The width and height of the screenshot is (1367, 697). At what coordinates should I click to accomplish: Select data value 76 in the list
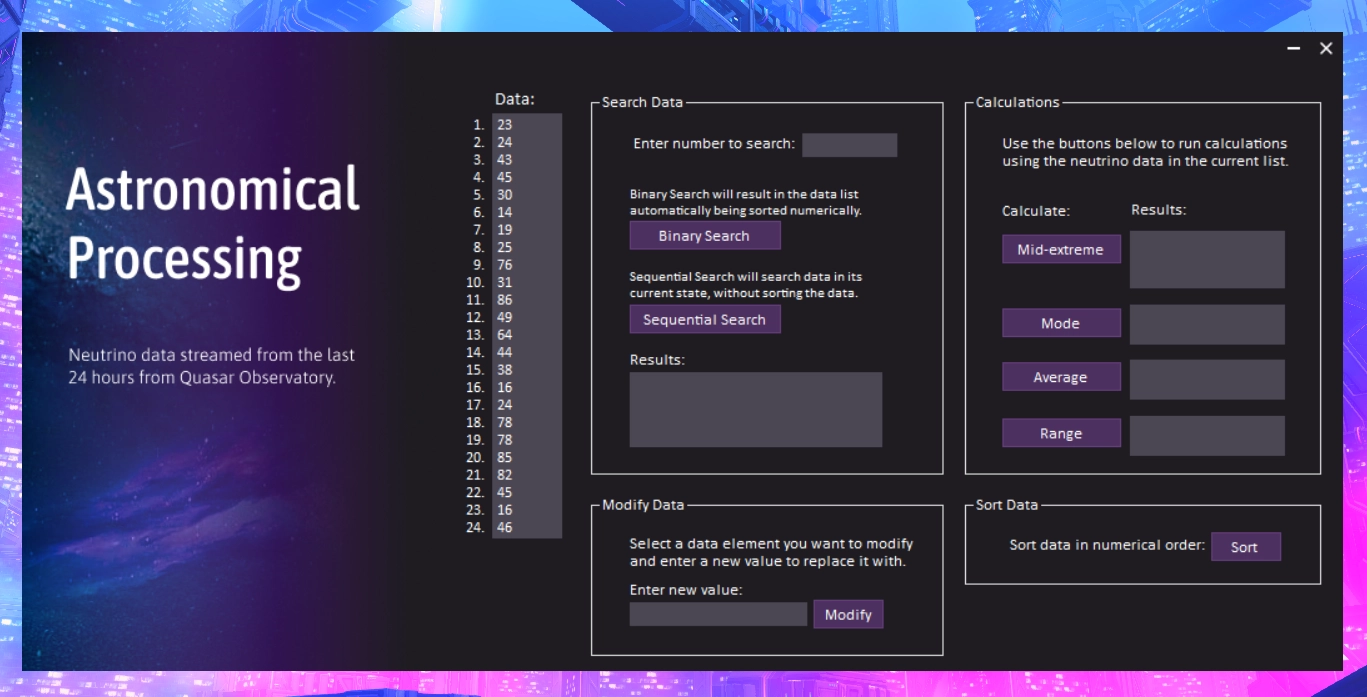(527, 265)
